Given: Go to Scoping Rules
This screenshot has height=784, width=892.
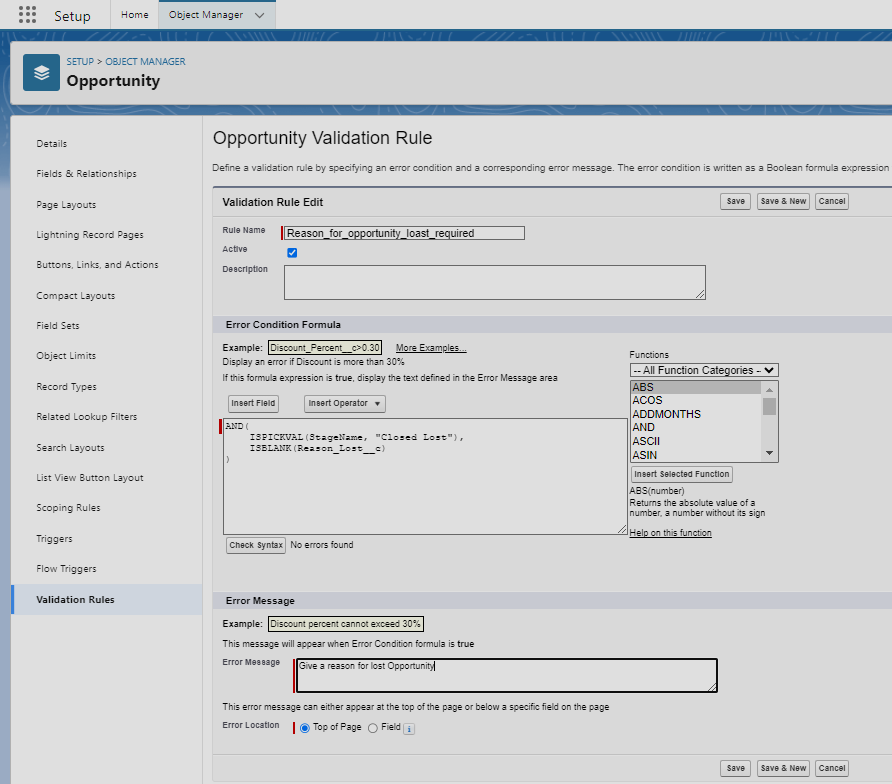Looking at the screenshot, I should pyautogui.click(x=68, y=508).
